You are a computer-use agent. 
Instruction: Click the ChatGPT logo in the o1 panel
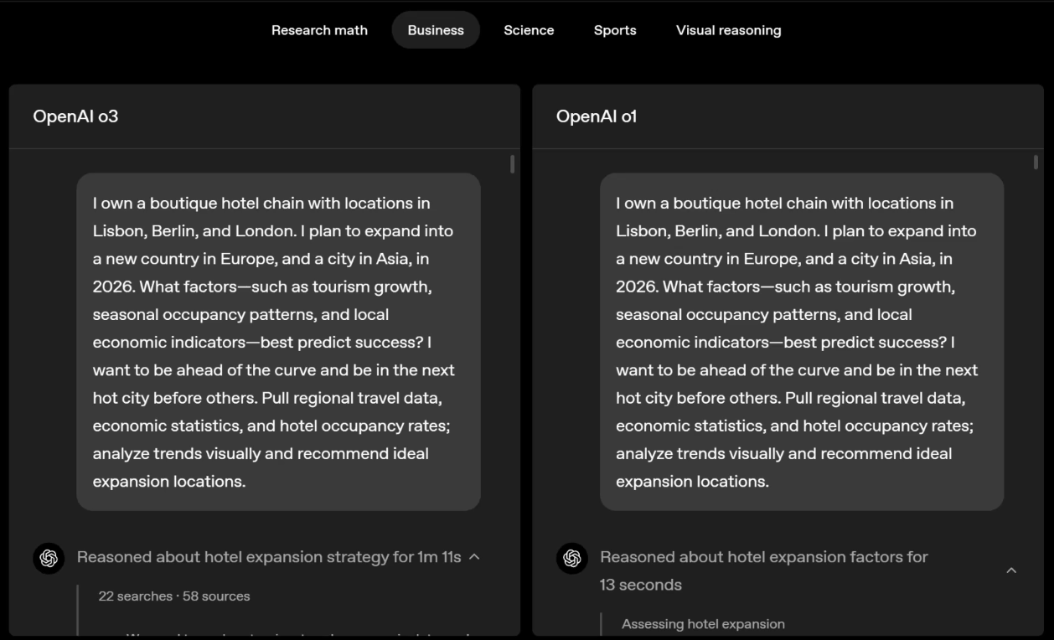(572, 558)
